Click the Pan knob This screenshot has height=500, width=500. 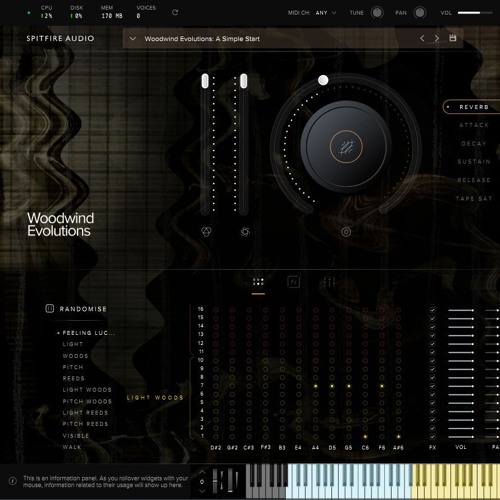pos(420,13)
